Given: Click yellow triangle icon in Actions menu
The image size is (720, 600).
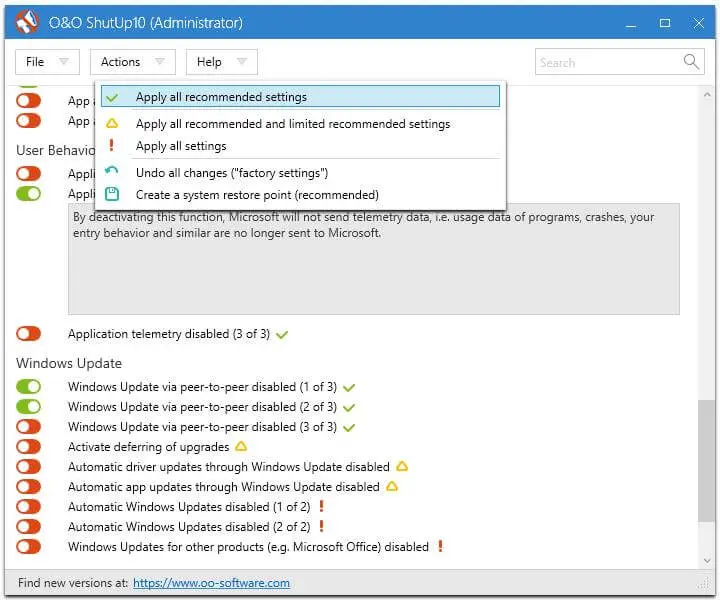Looking at the screenshot, I should pyautogui.click(x=112, y=123).
